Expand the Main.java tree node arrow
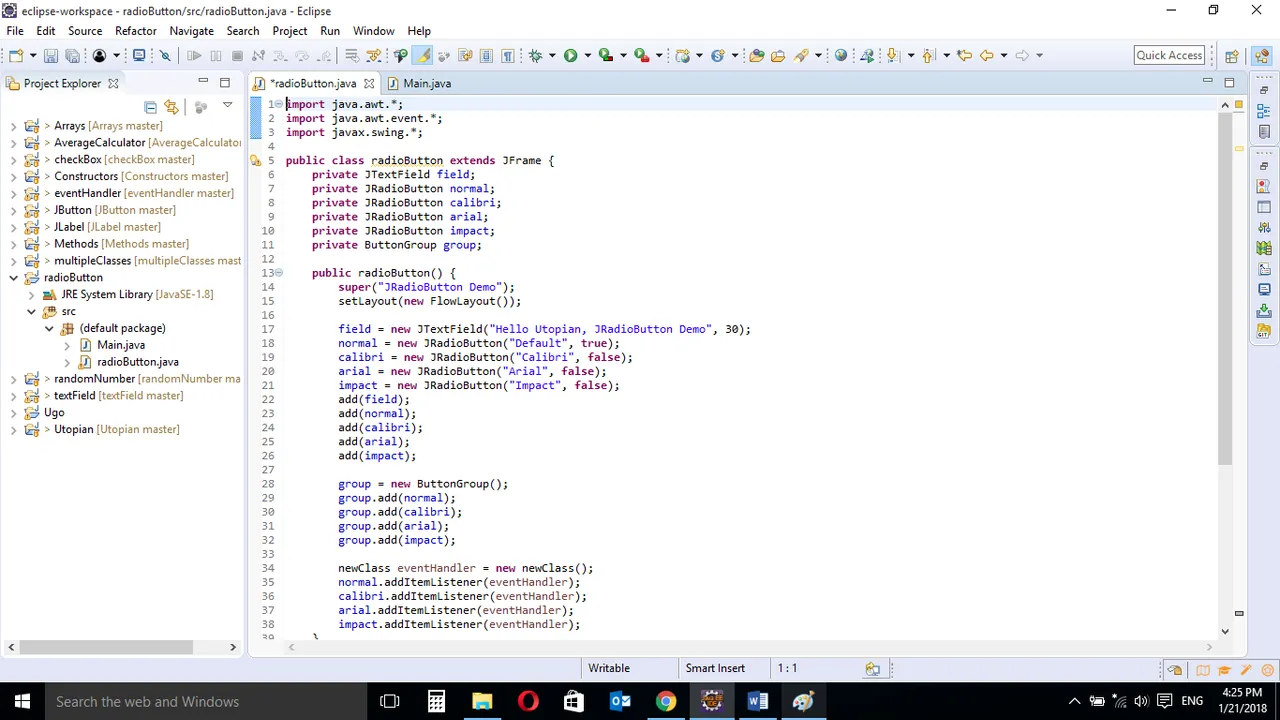 (x=67, y=345)
